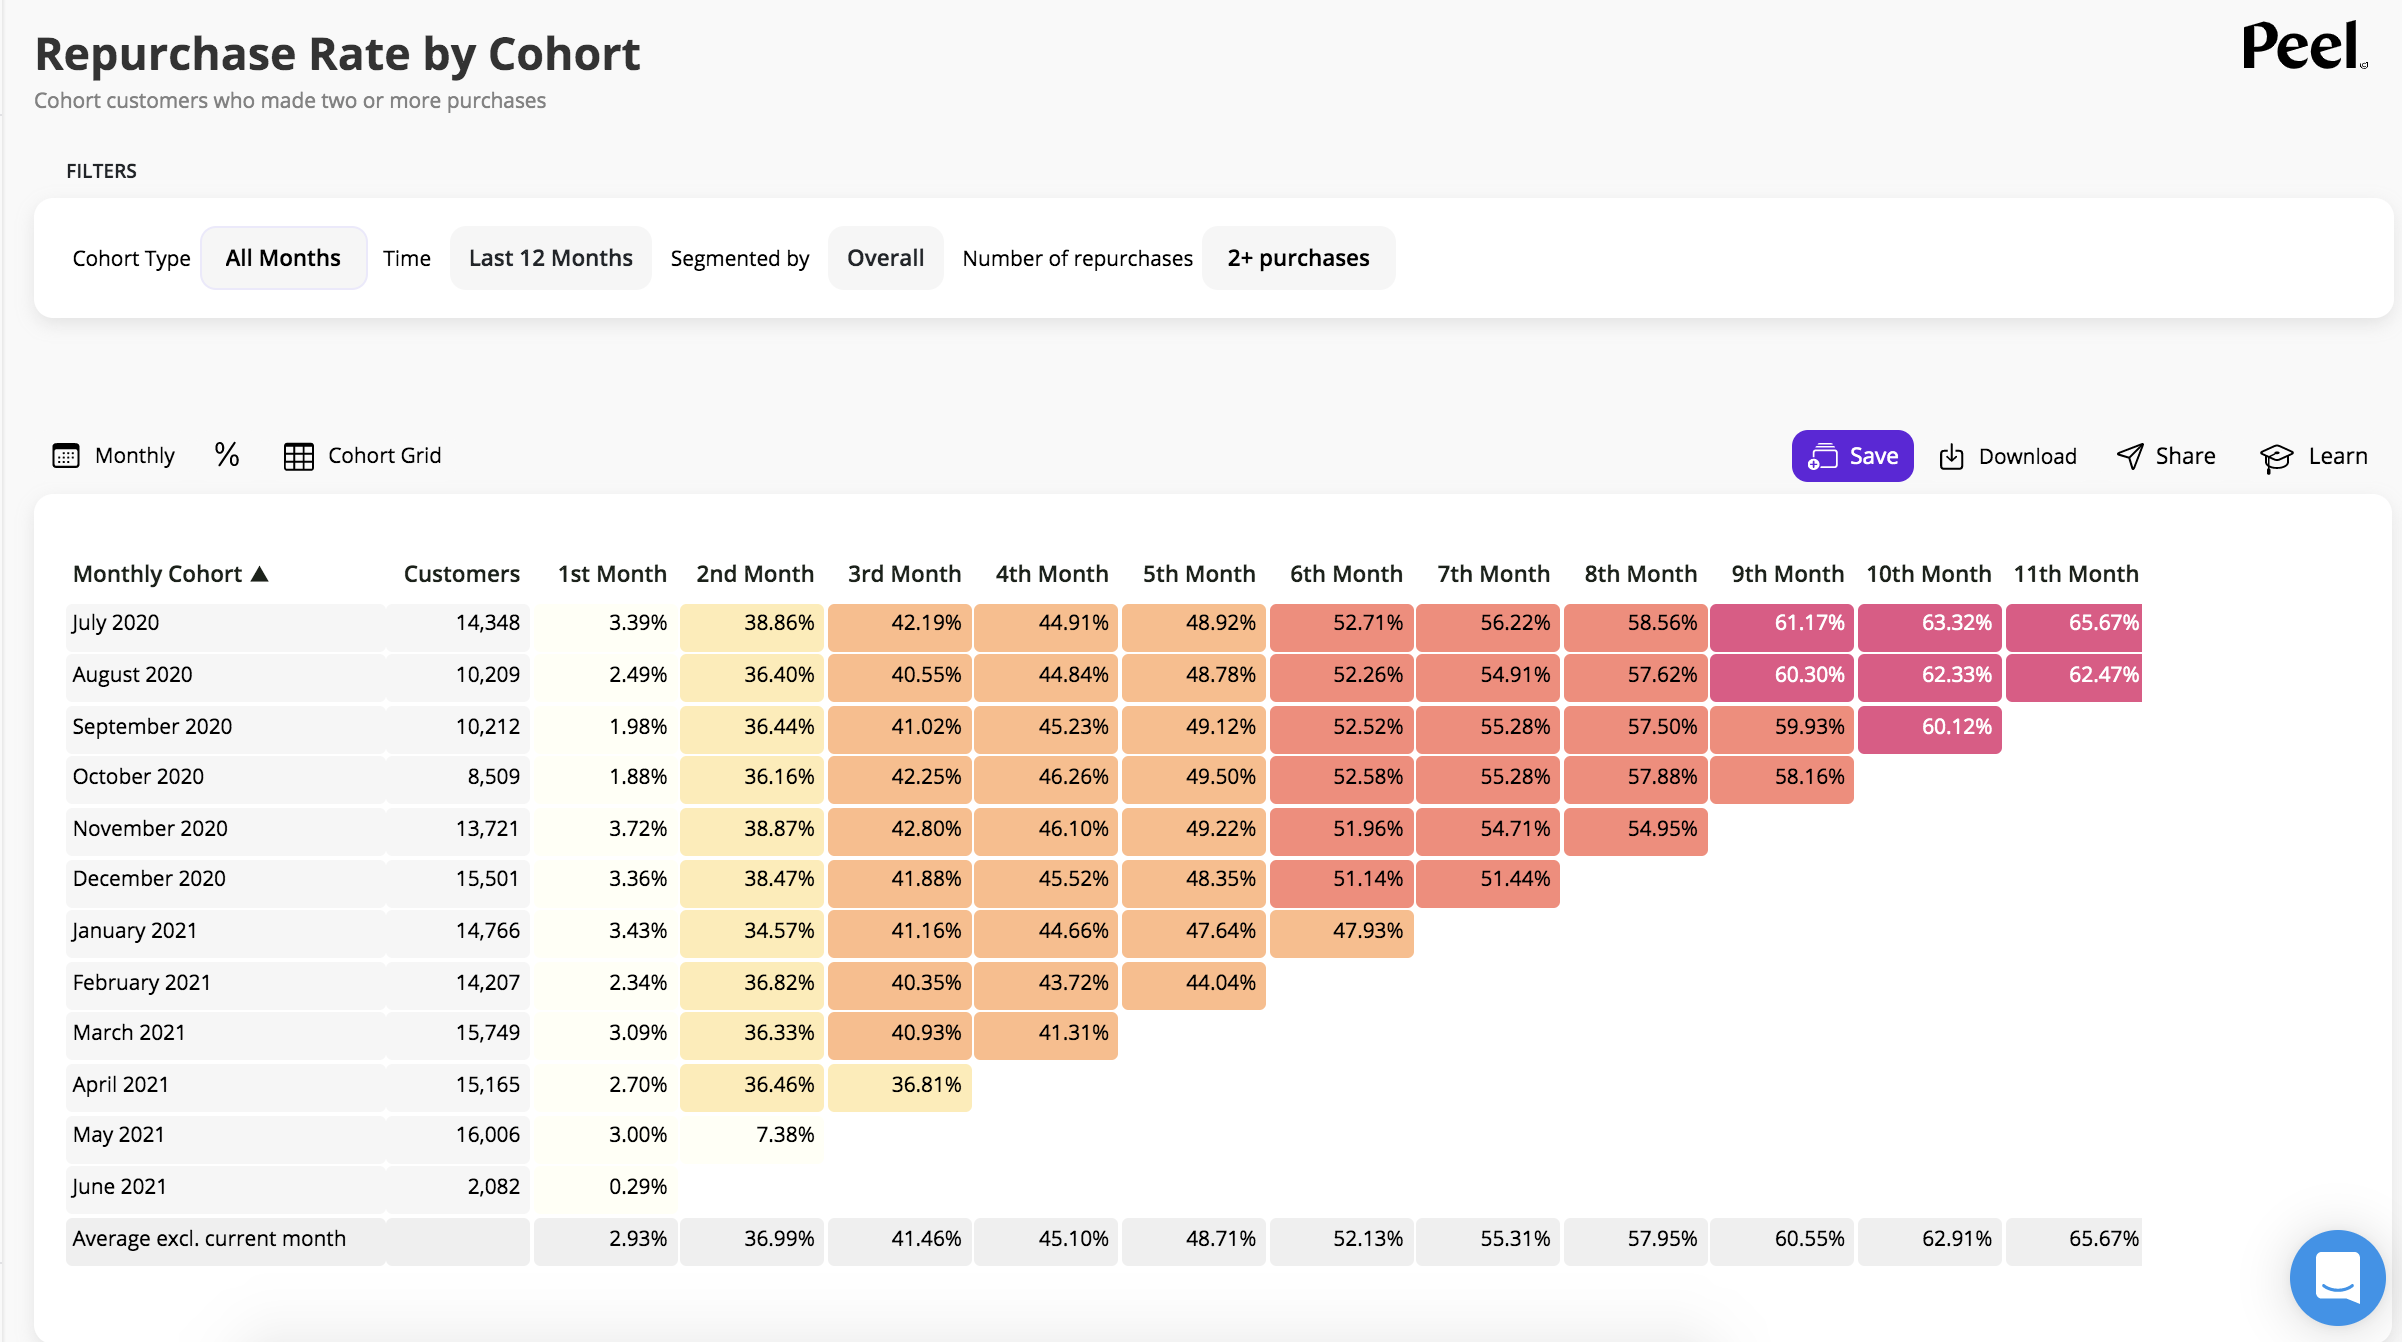
Task: Click the 60.12% September 2020 cell
Action: (1929, 727)
